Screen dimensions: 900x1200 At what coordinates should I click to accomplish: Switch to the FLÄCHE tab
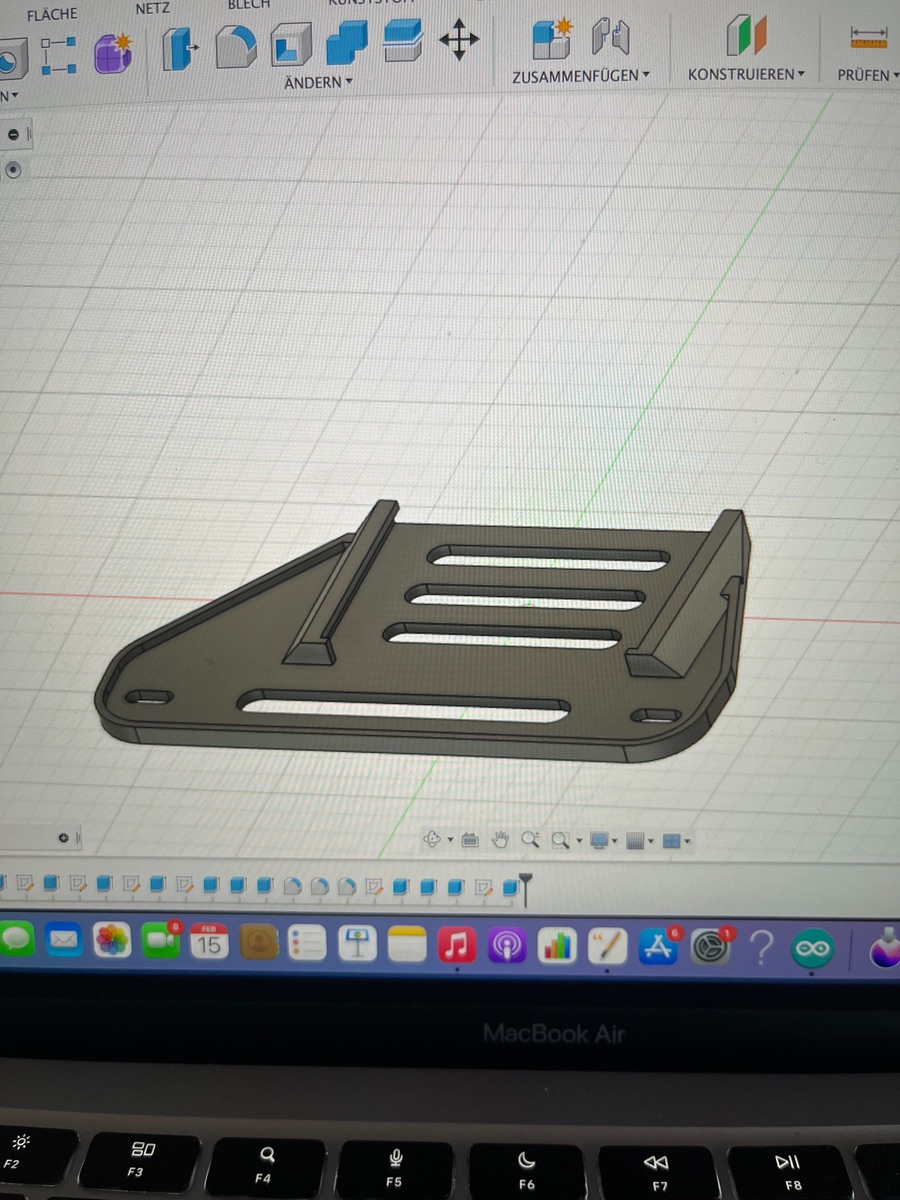52,15
